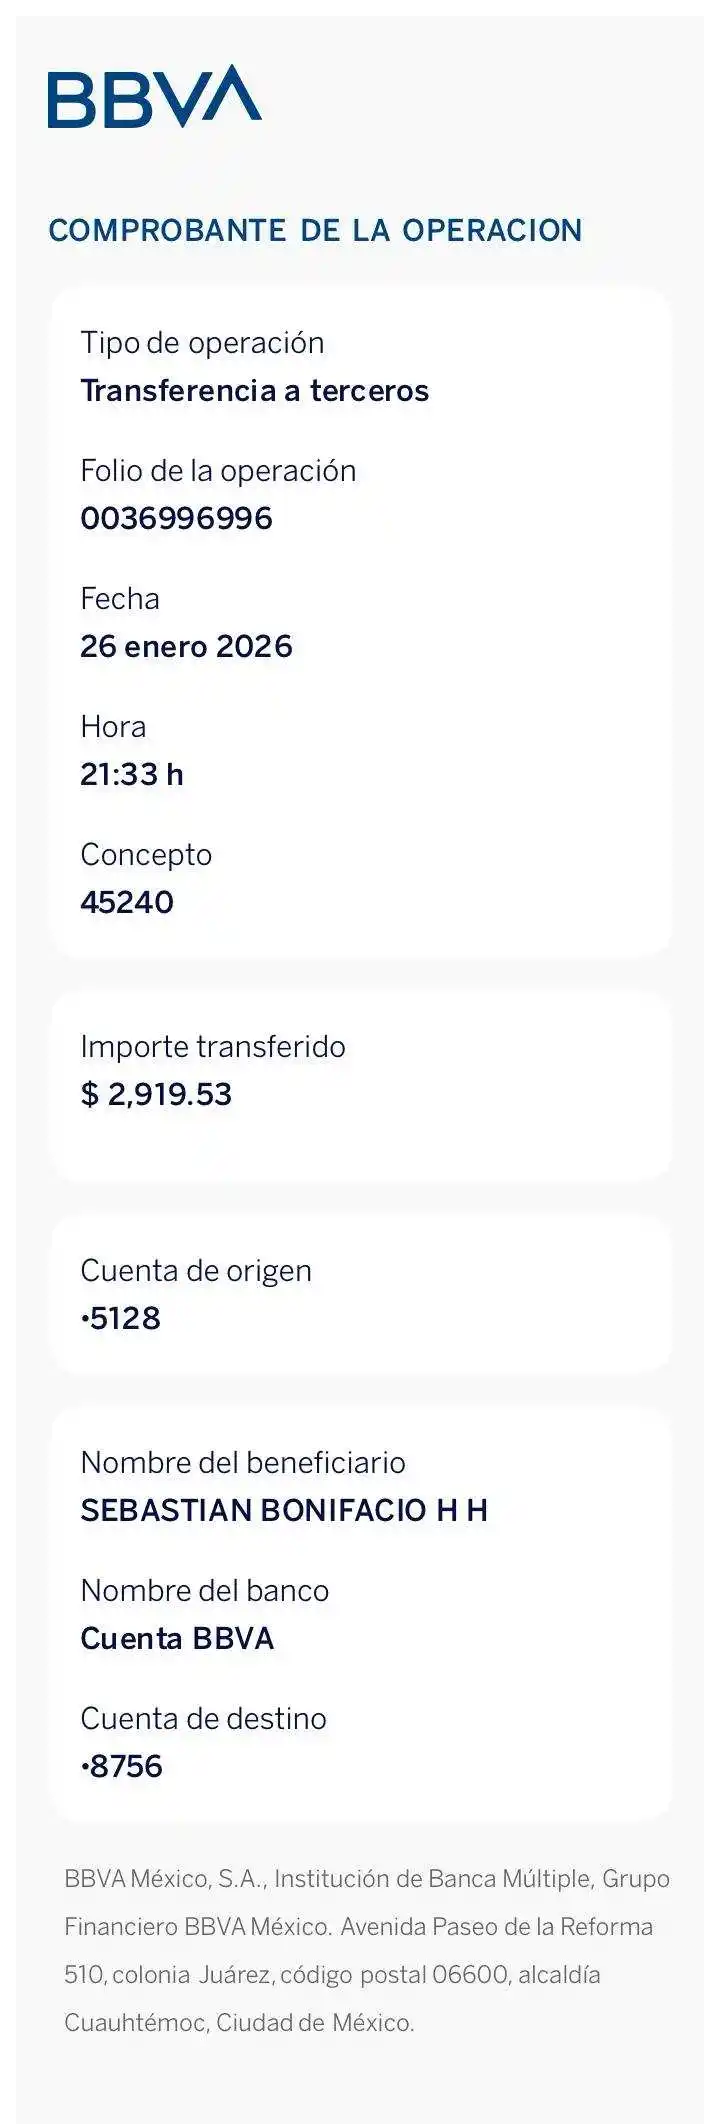Click the Cuenta de destino label
Image resolution: width=704 pixels, height=2124 pixels.
(203, 1719)
